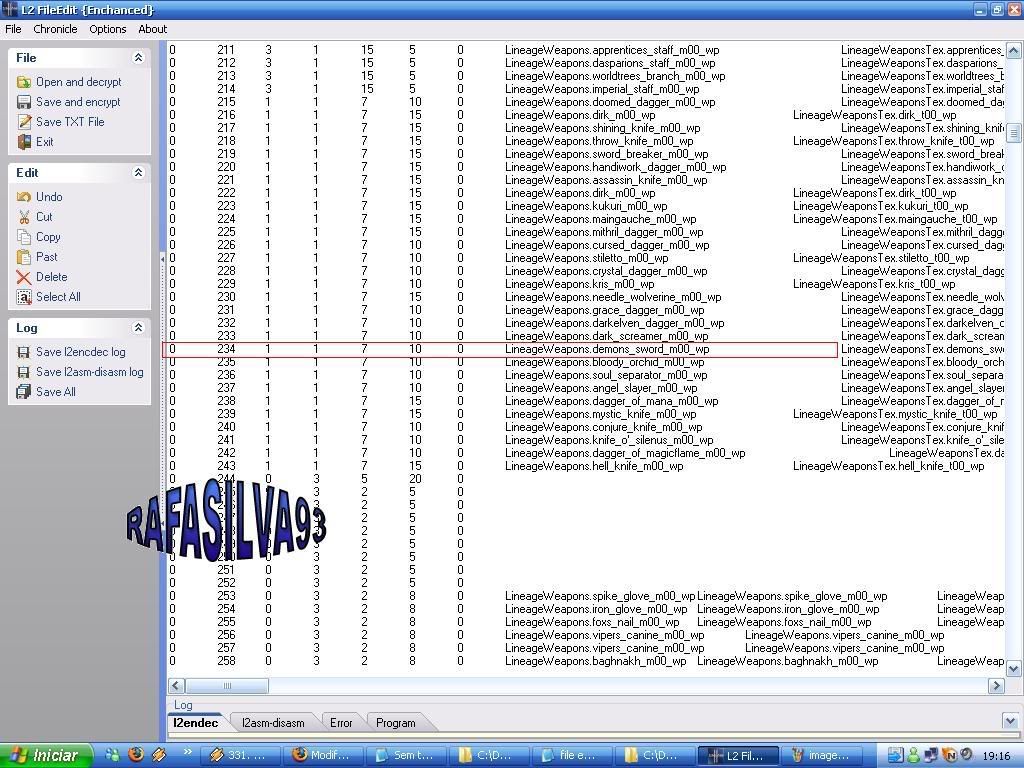1024x768 pixels.
Task: Select the LineageWeapons.angel_slayer_m00_wp entry
Action: (x=601, y=389)
